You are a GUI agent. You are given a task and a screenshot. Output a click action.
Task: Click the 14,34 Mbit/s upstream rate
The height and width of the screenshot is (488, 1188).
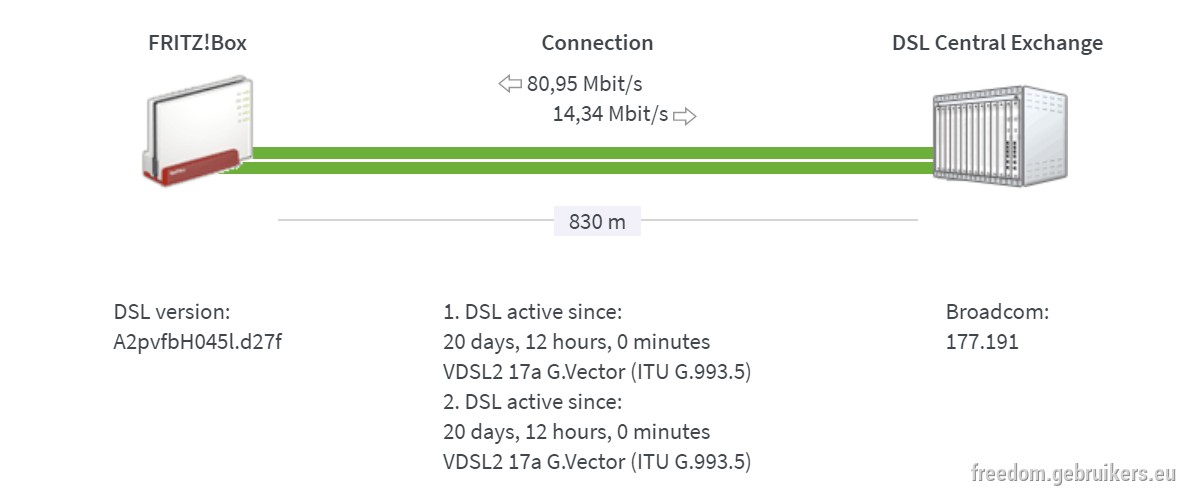[x=611, y=114]
